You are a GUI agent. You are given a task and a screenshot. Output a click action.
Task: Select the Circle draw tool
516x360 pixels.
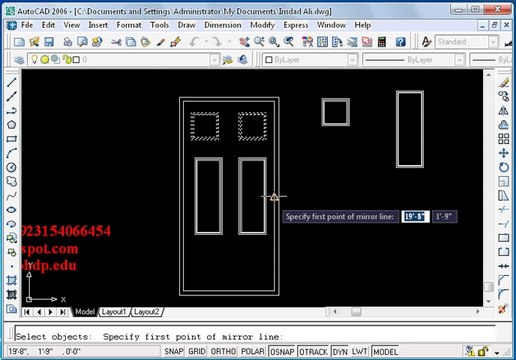[11, 167]
